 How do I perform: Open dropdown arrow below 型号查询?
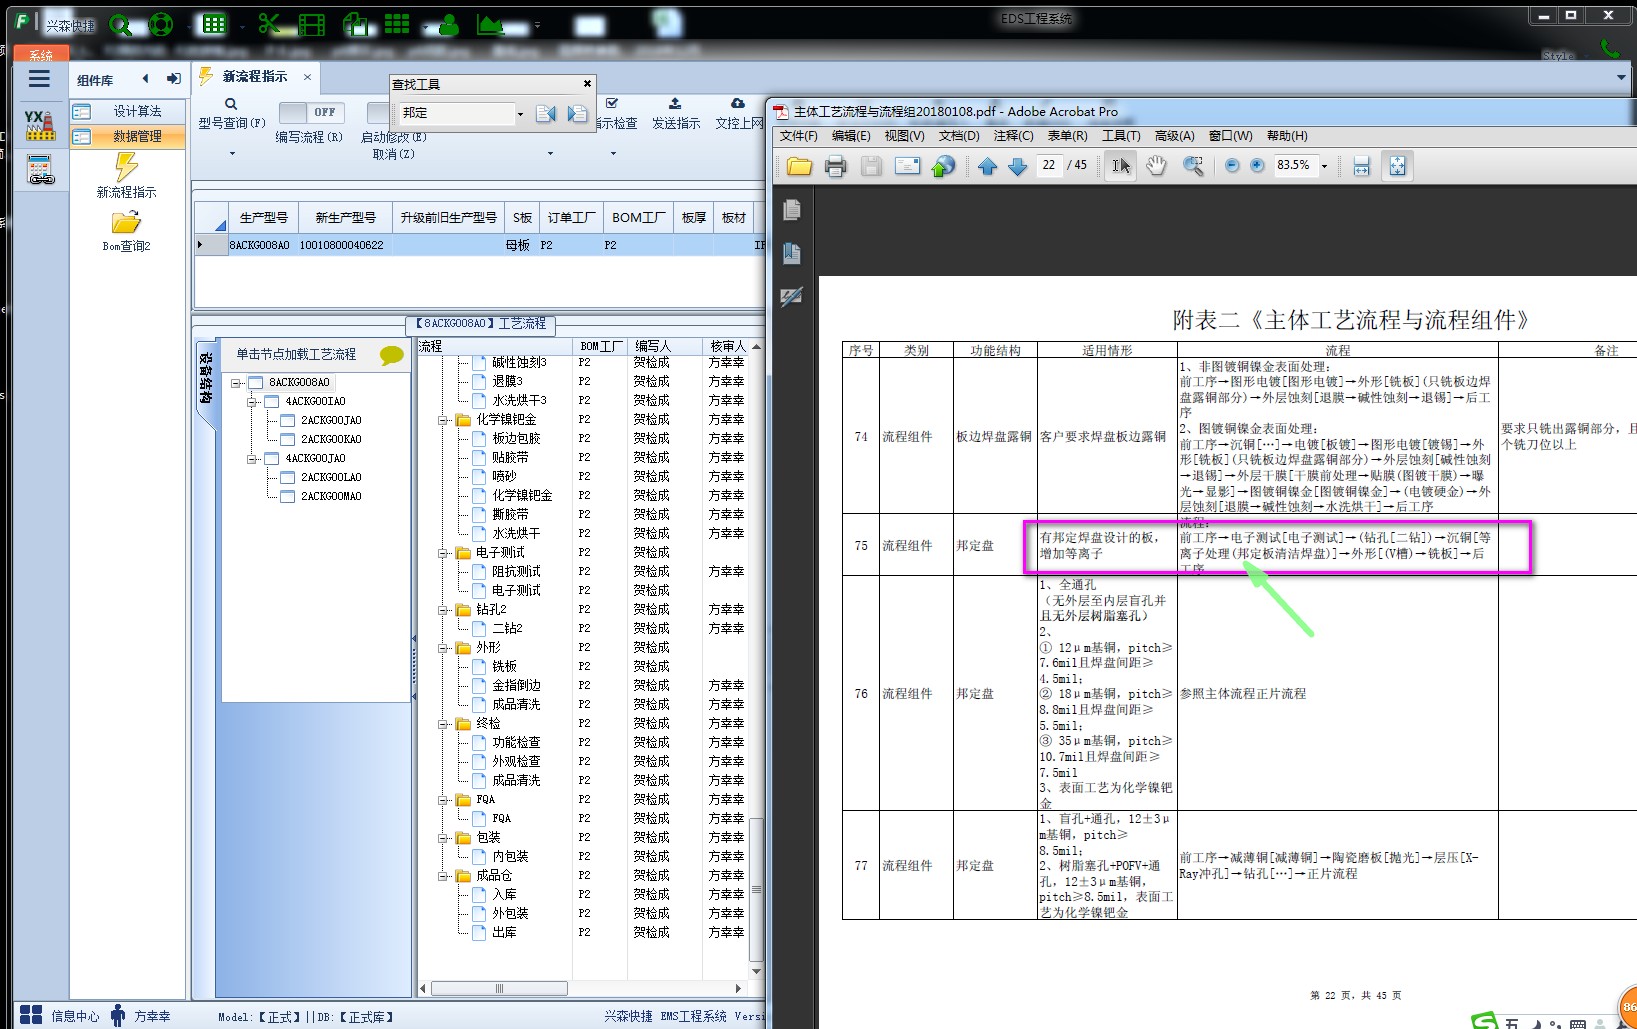click(232, 154)
